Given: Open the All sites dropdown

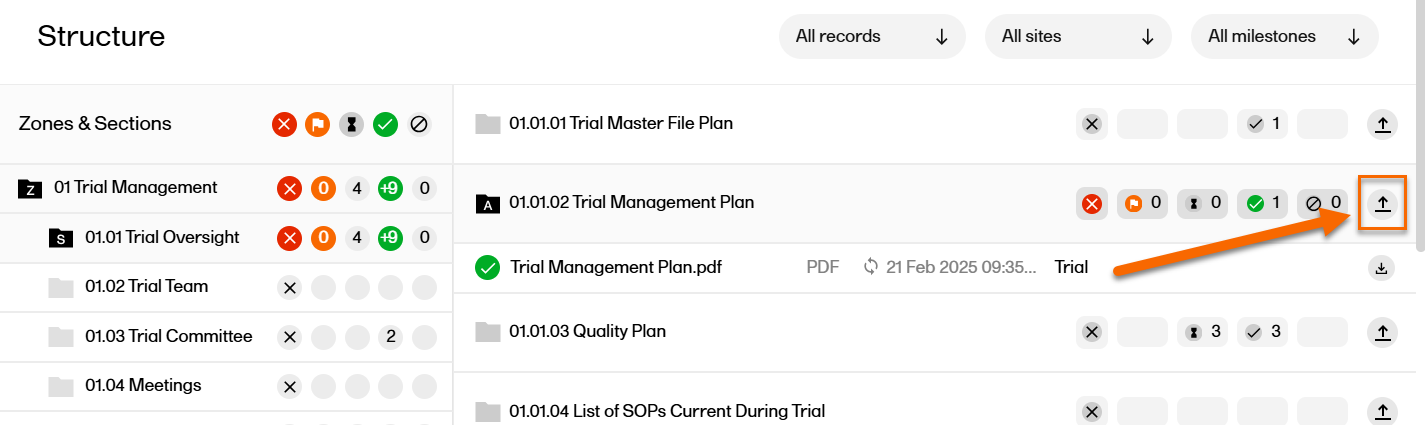Looking at the screenshot, I should [1078, 37].
